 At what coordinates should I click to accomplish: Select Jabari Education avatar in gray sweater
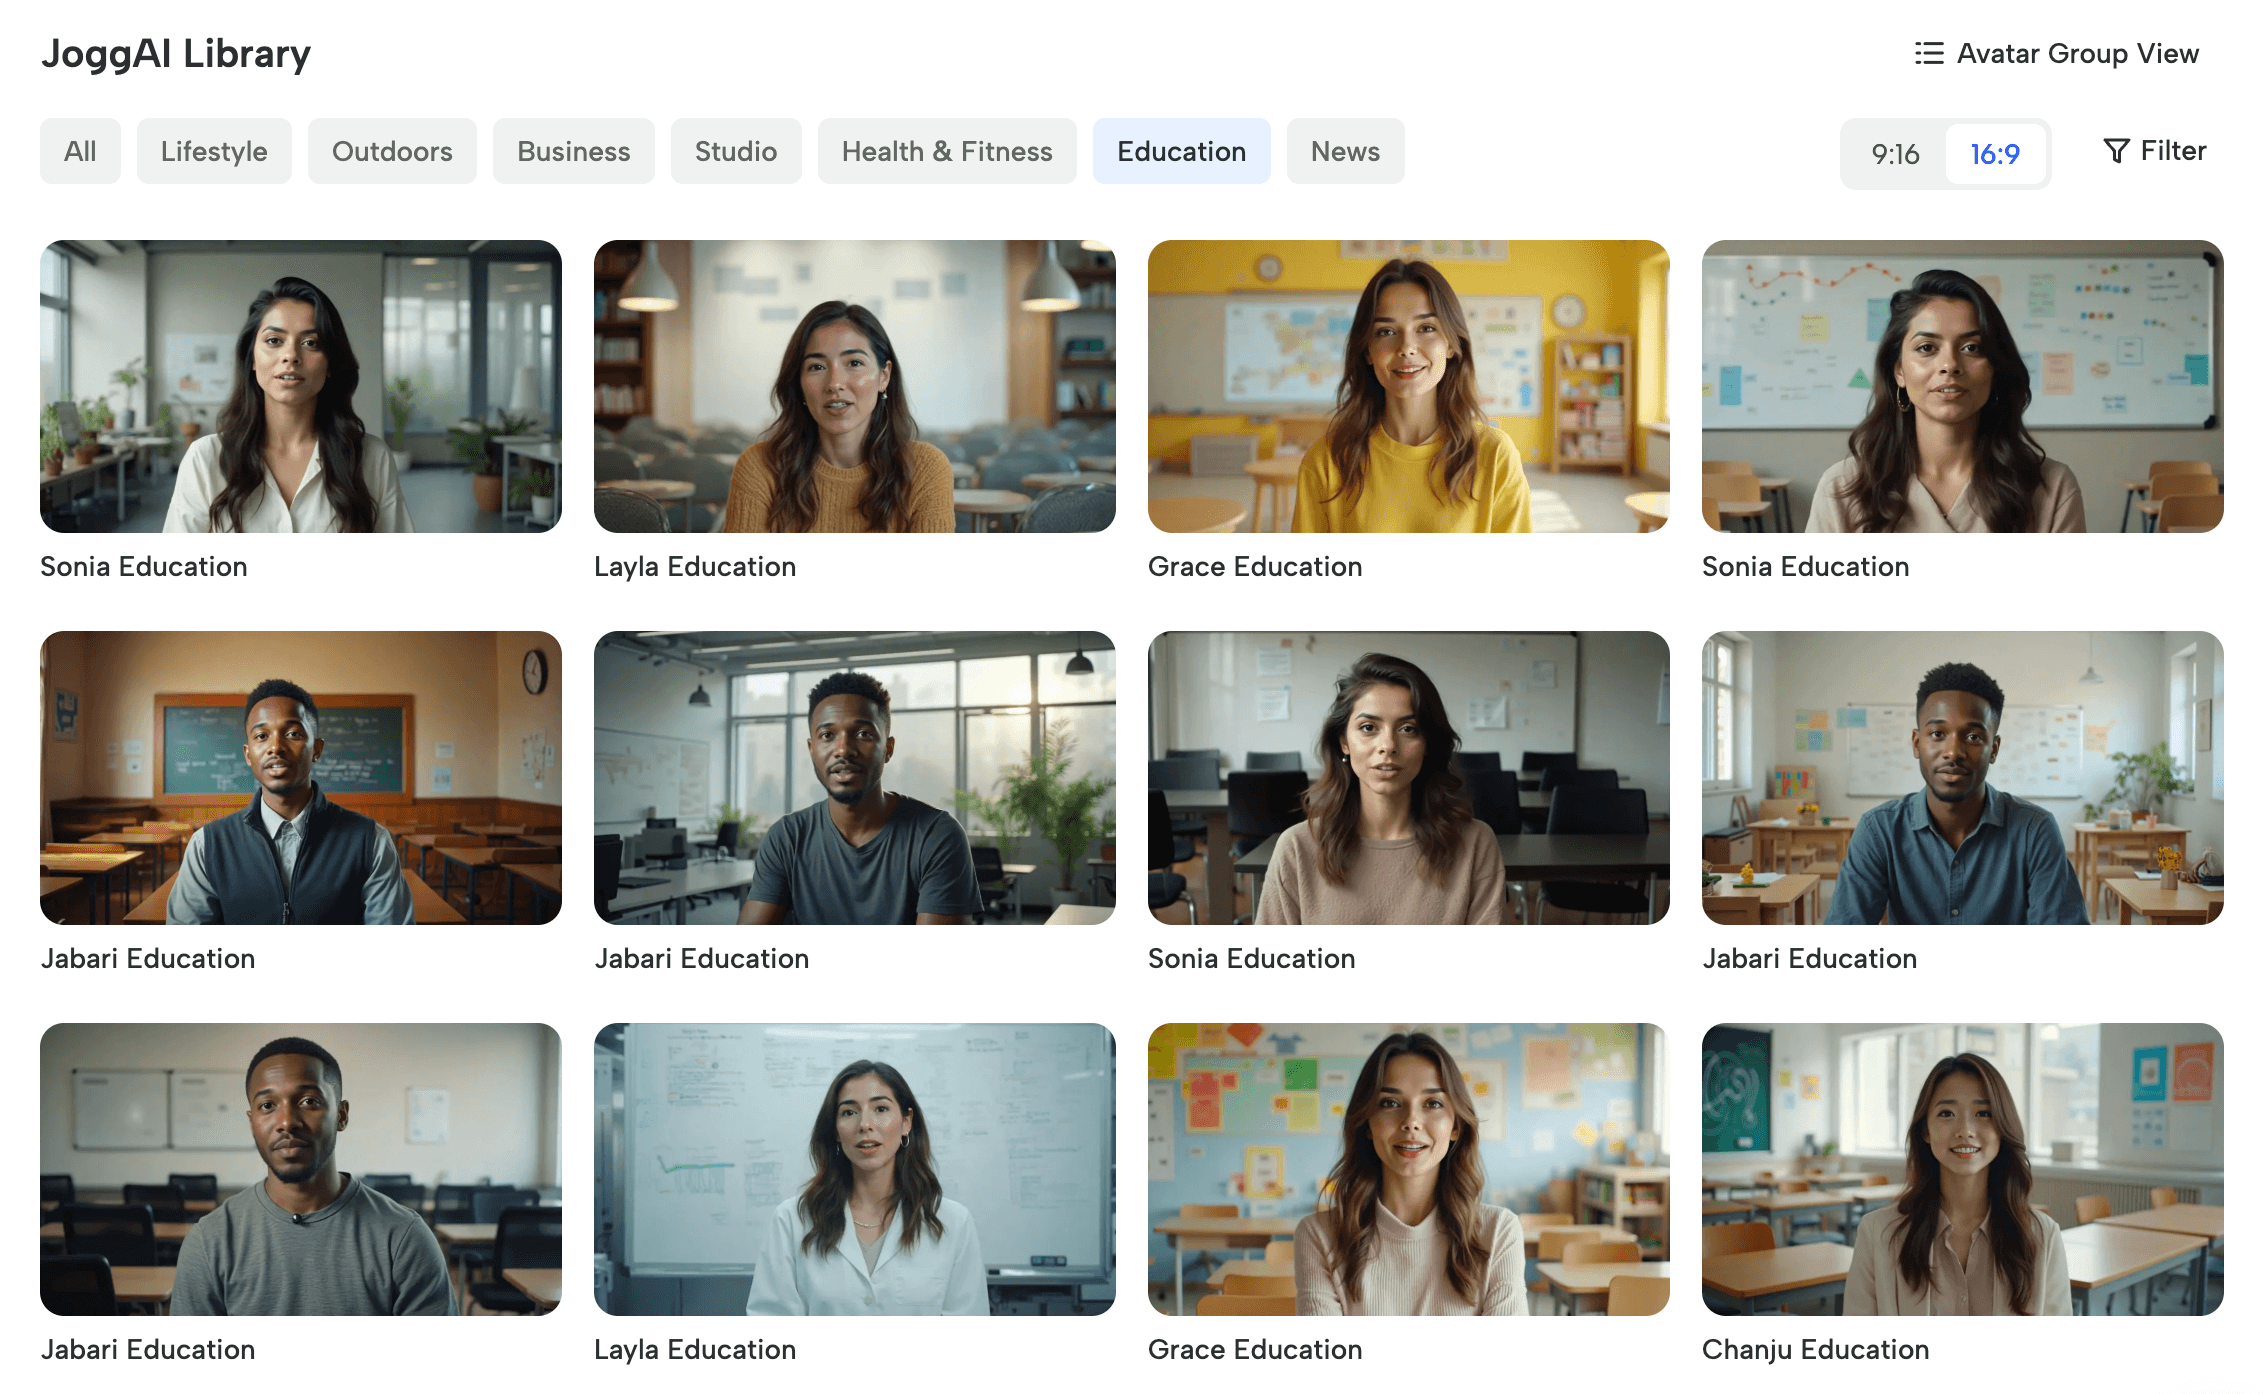pyautogui.click(x=301, y=1169)
